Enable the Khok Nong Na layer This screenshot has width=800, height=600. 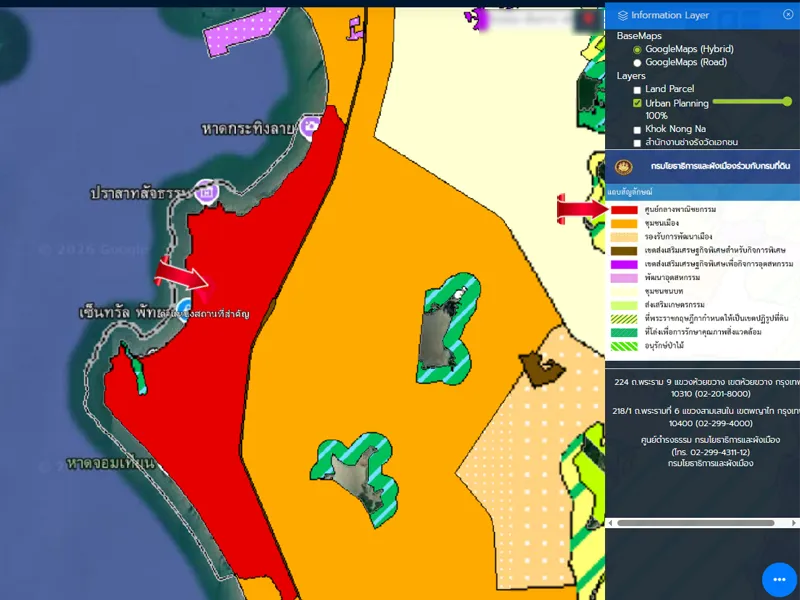(x=637, y=129)
